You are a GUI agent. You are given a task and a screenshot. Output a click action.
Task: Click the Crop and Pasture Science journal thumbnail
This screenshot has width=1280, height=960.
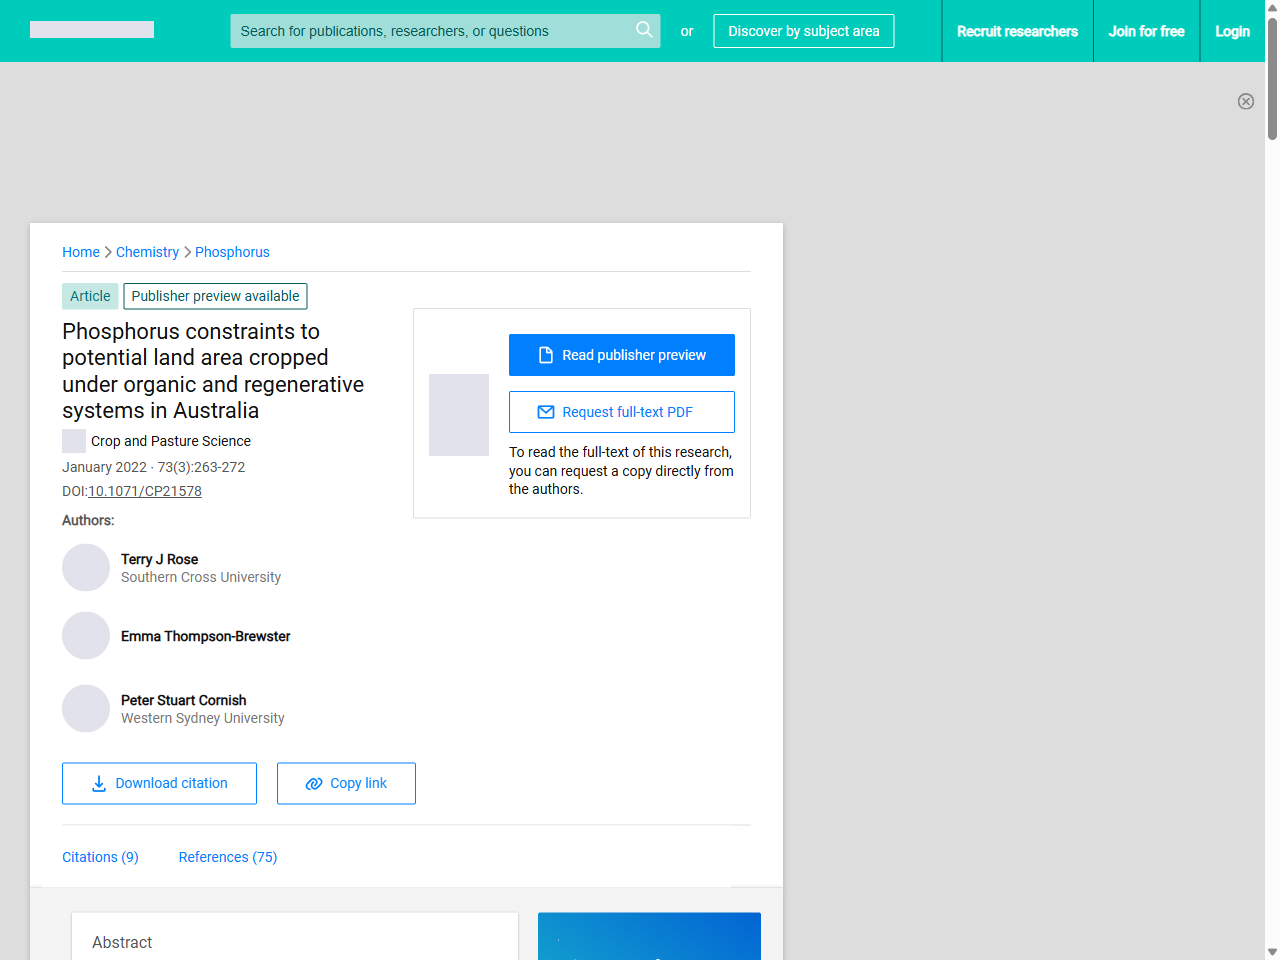(x=73, y=440)
